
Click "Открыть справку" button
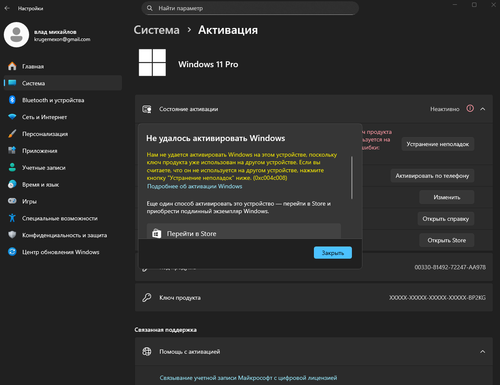(446, 219)
